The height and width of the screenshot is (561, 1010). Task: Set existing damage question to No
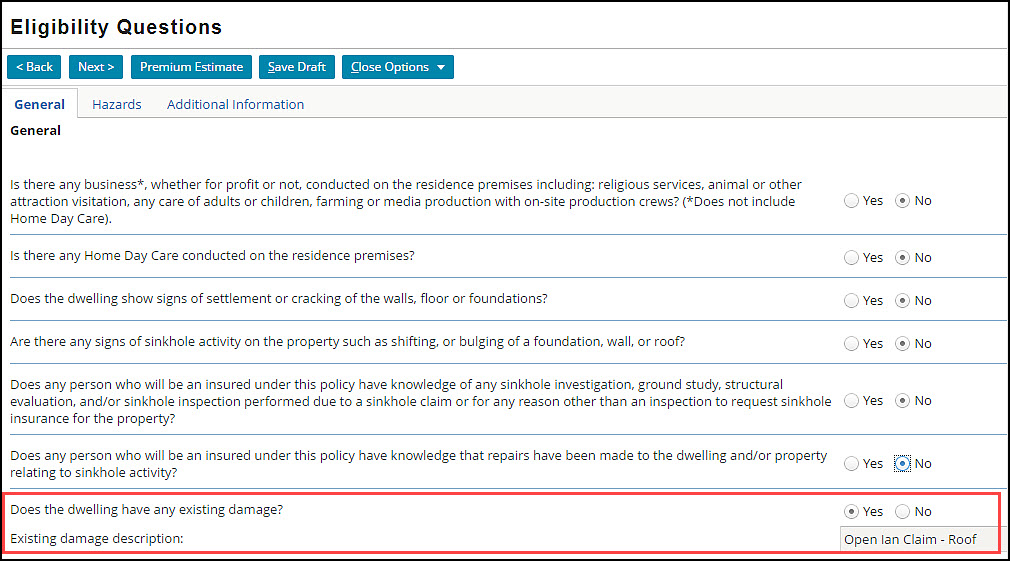click(x=902, y=511)
